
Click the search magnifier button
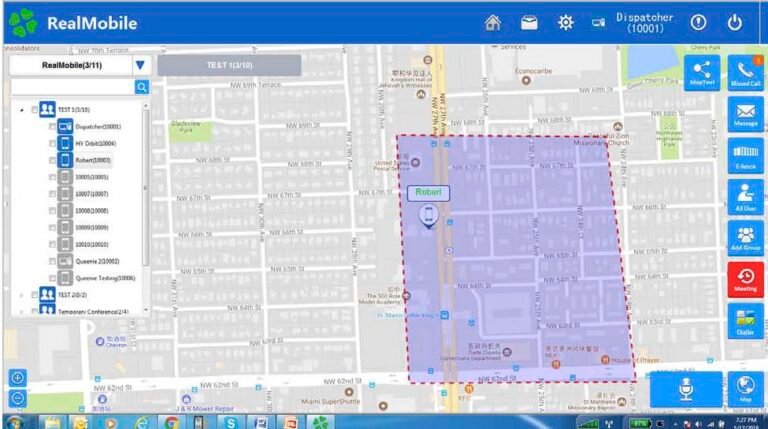(141, 88)
